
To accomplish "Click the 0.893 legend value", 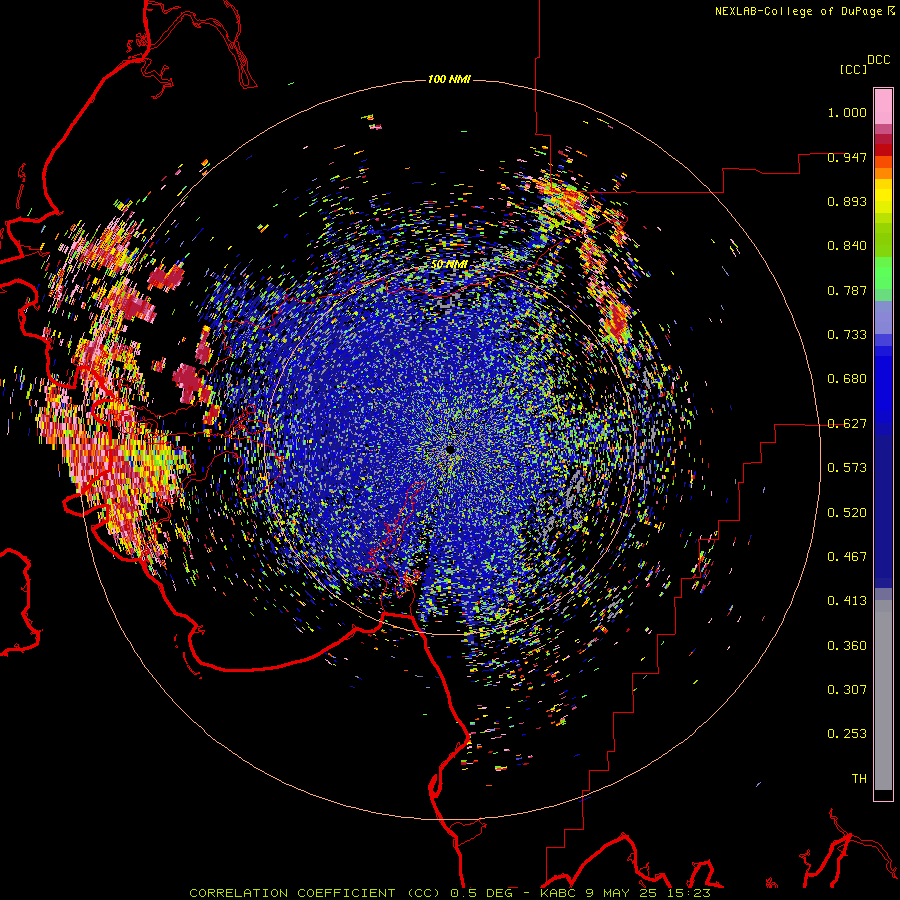I will tap(847, 201).
